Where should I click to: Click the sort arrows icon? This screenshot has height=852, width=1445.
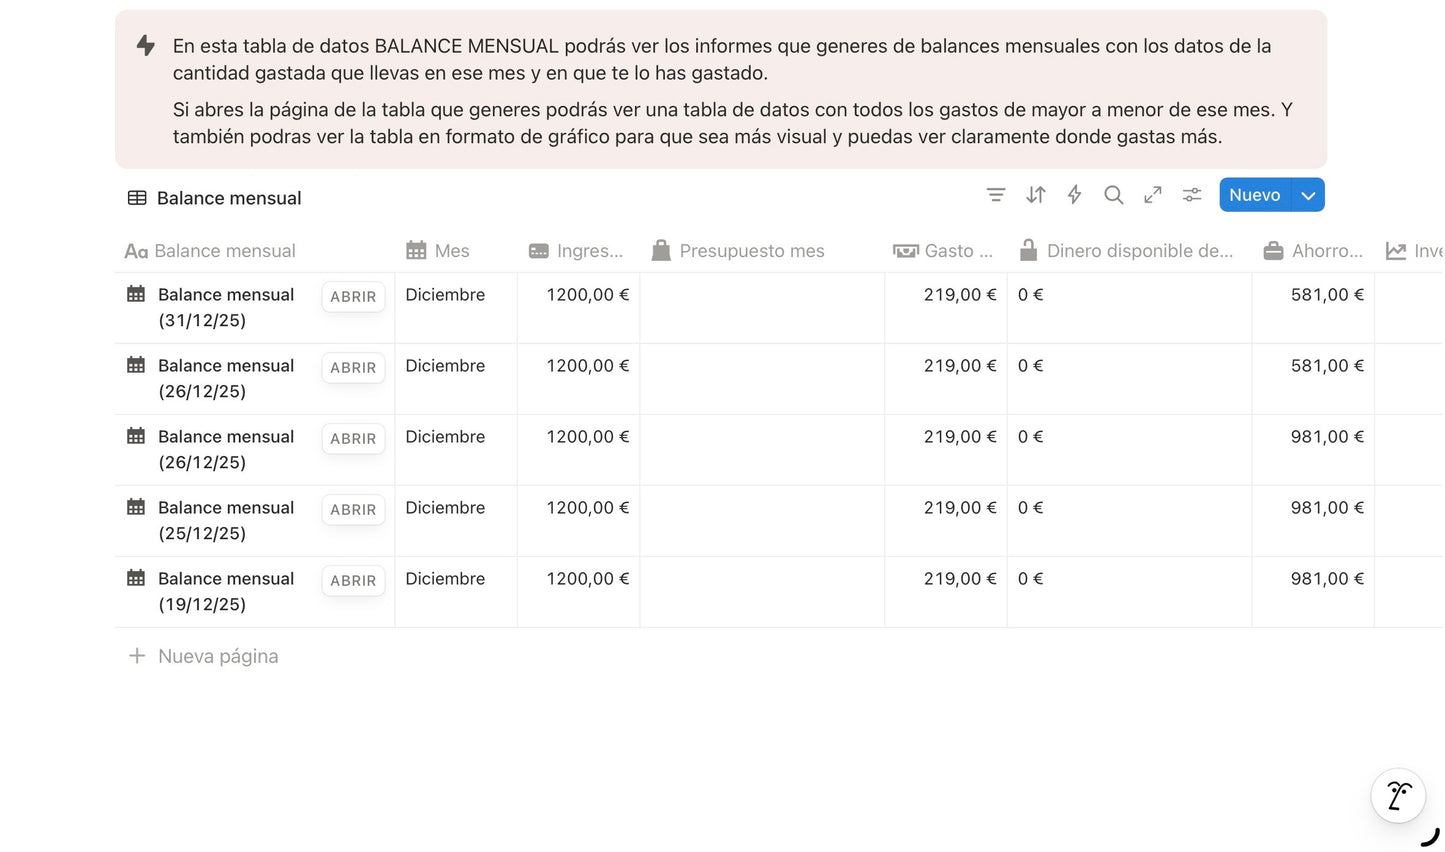point(1035,195)
